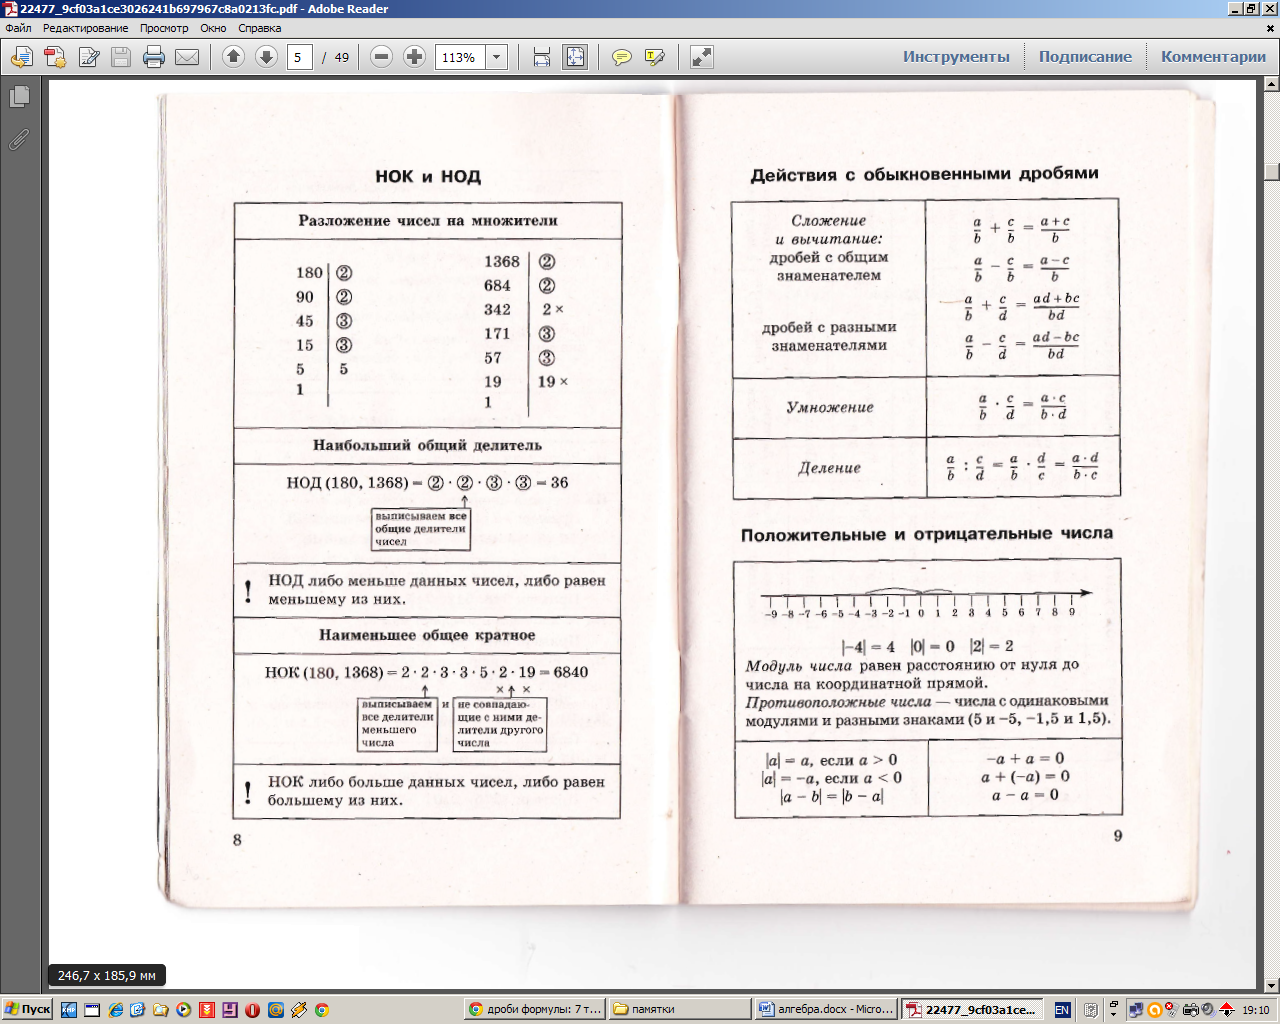Open the Просмотр menu
The image size is (1280, 1024).
pos(164,28)
